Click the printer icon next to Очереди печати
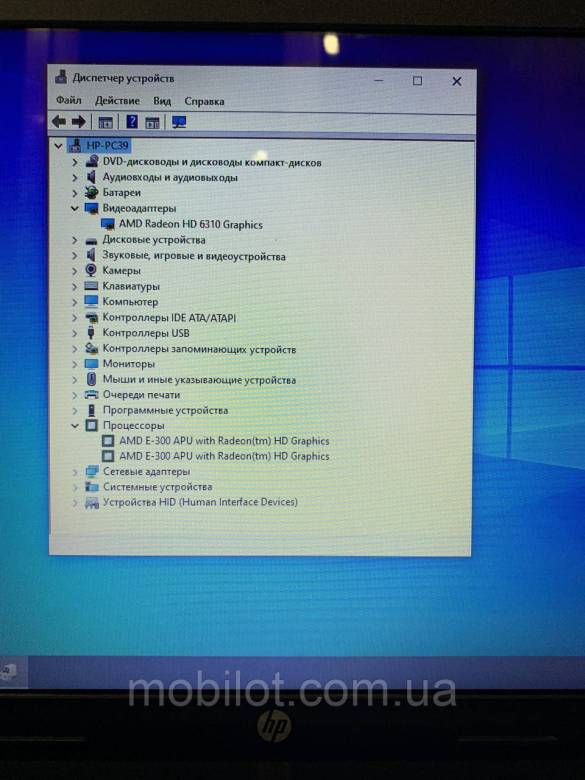Viewport: 585px width, 780px height. 91,394
